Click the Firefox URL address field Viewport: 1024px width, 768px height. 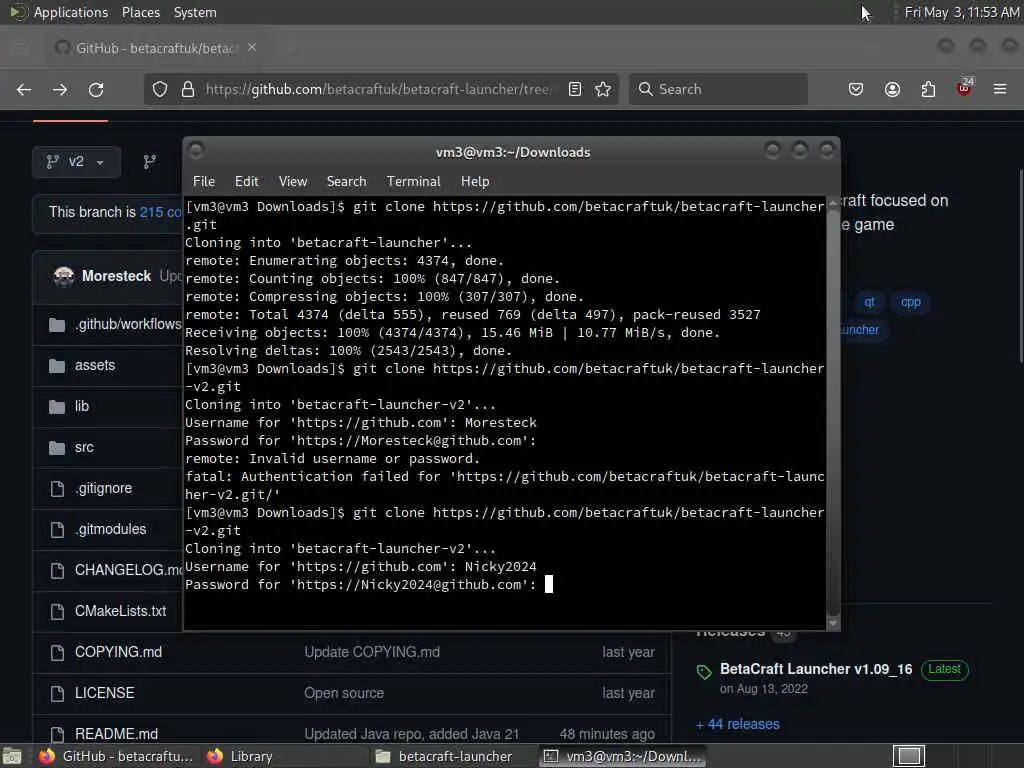click(x=379, y=89)
